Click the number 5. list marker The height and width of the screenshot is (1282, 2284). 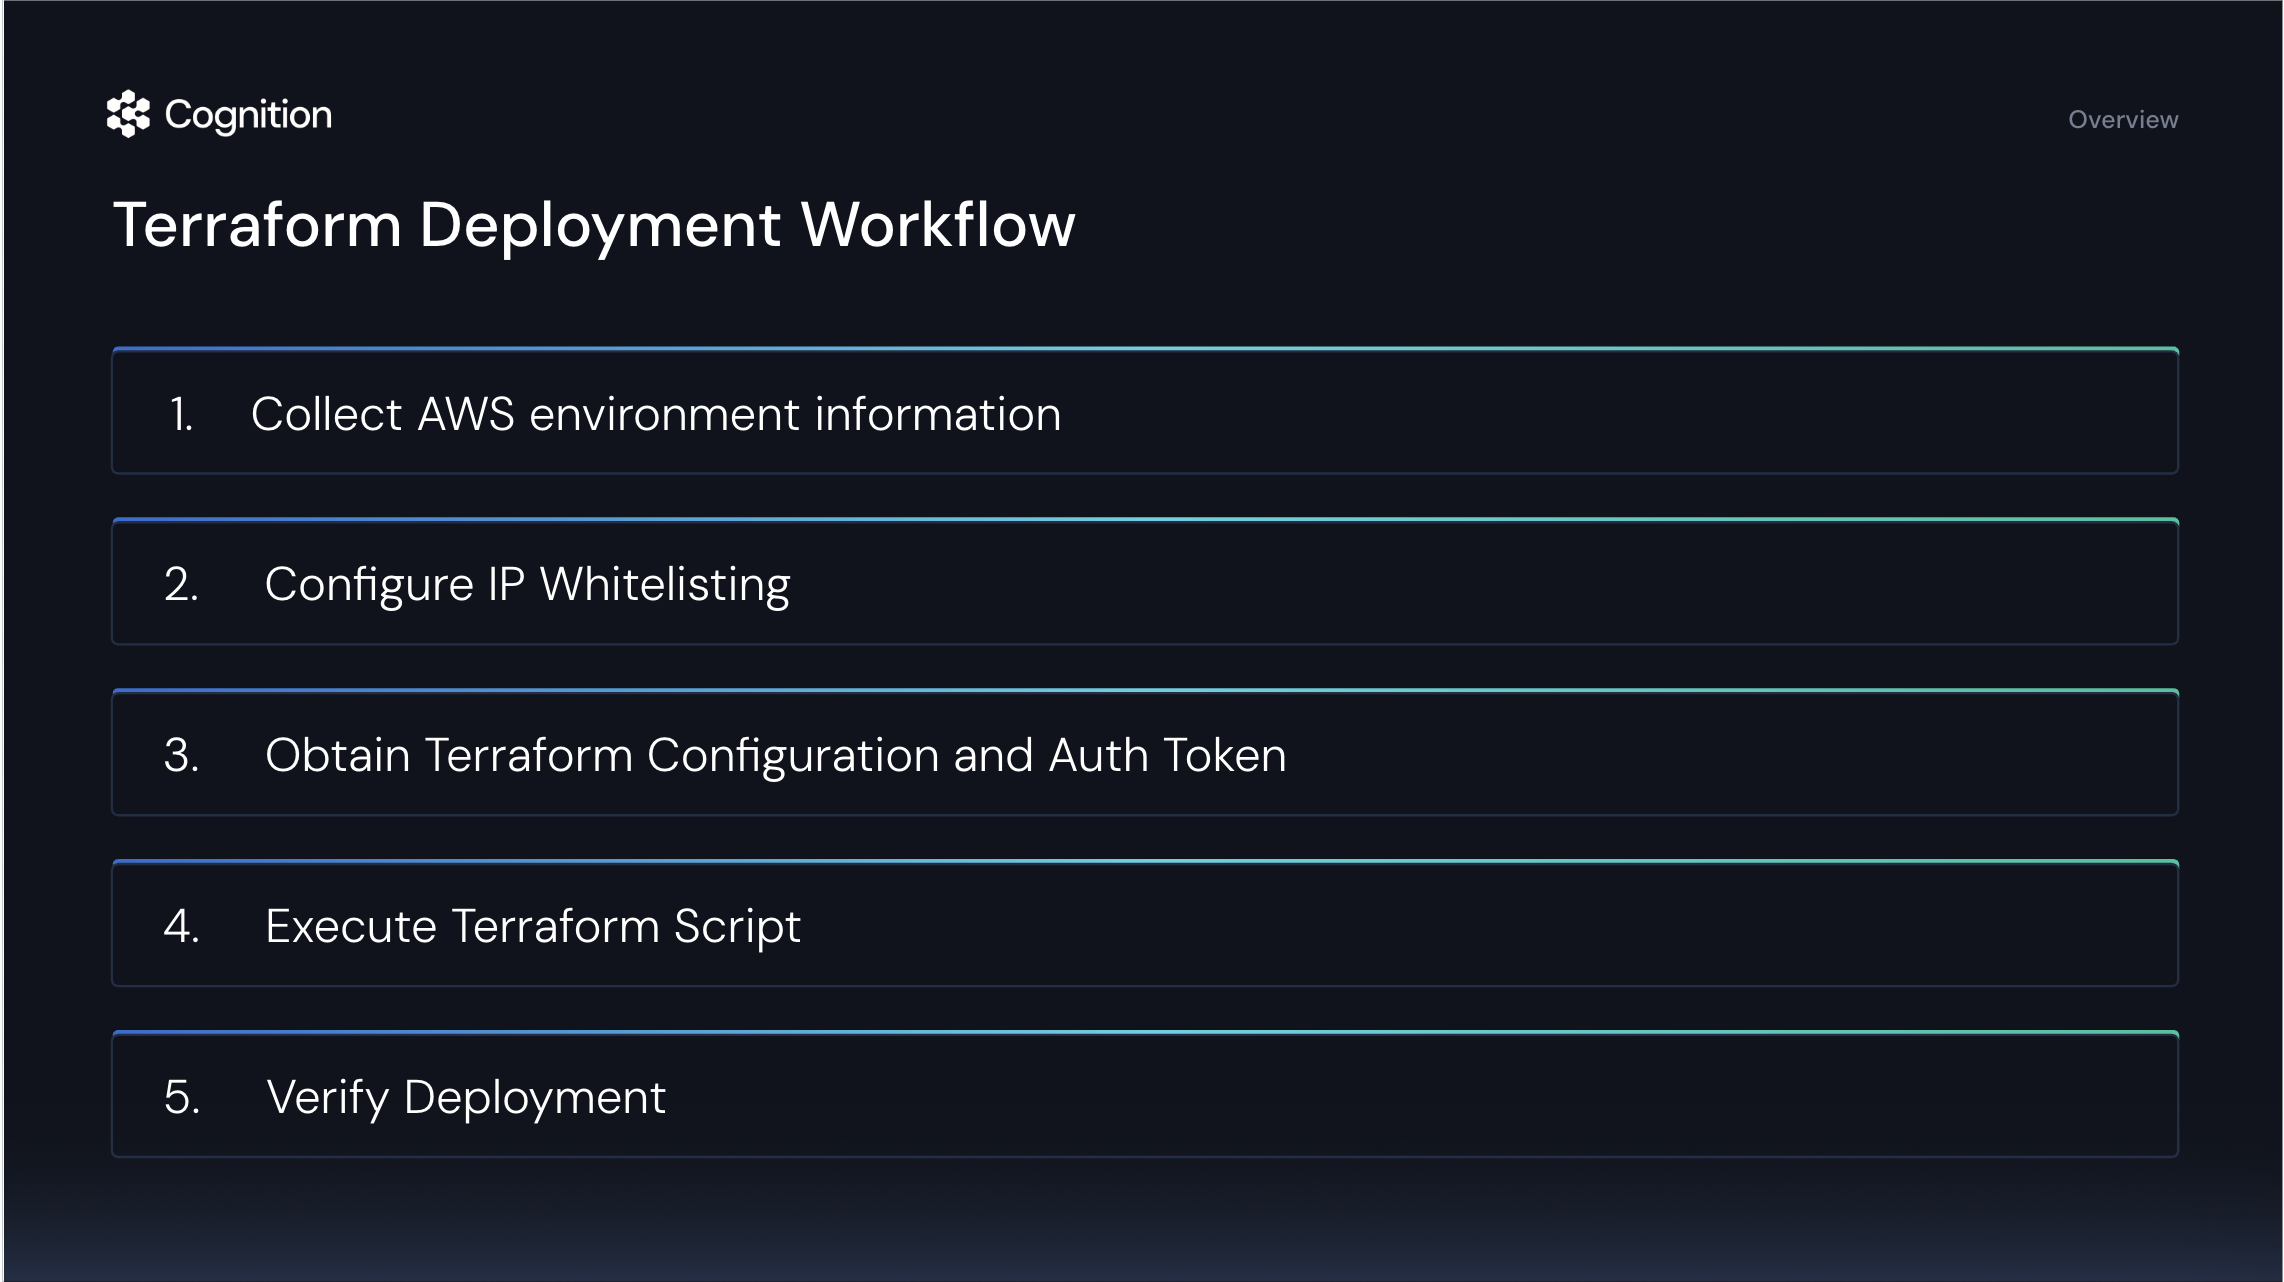182,1097
